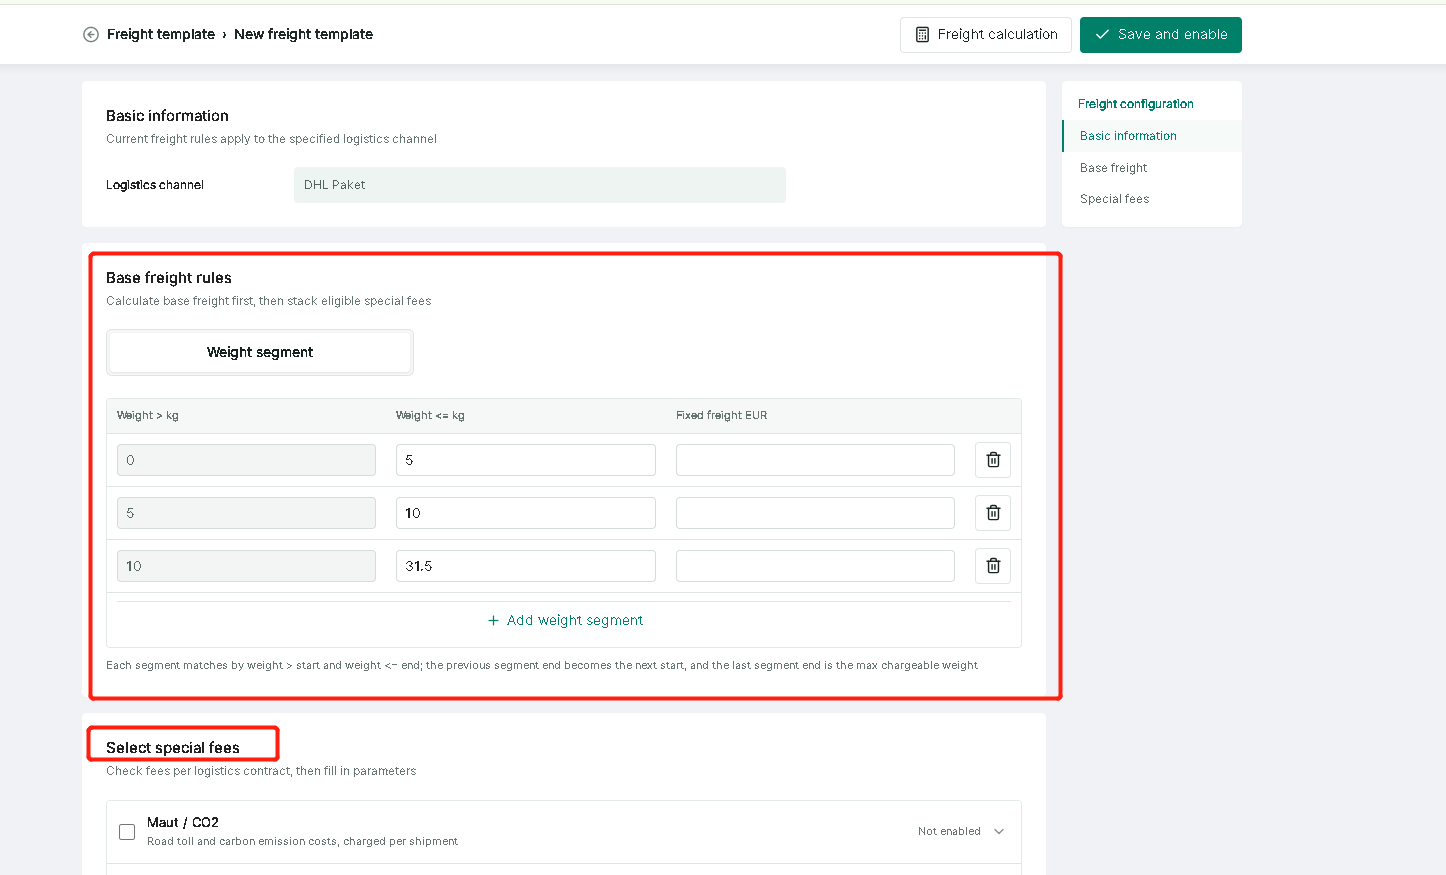Click fixed freight field for 0–5 kg row
This screenshot has height=875, width=1446.
[815, 460]
